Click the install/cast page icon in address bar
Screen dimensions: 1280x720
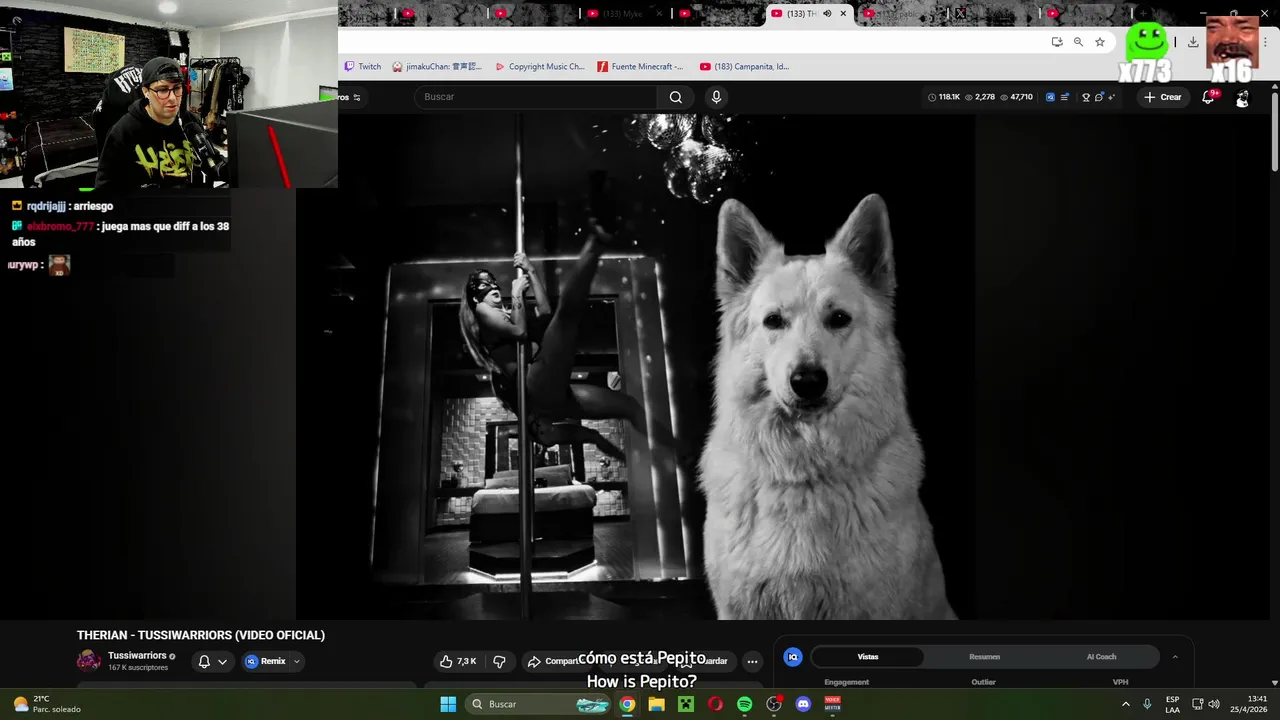(1057, 42)
